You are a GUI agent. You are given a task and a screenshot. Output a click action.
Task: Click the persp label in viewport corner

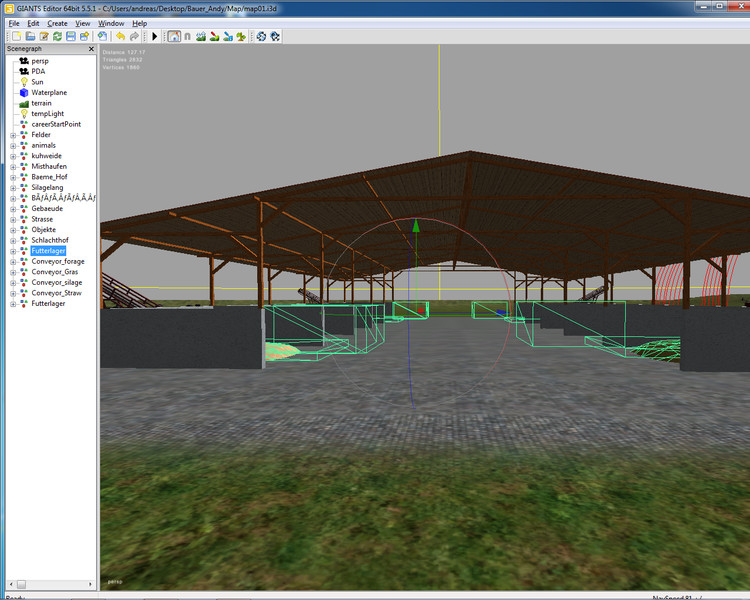pos(115,582)
